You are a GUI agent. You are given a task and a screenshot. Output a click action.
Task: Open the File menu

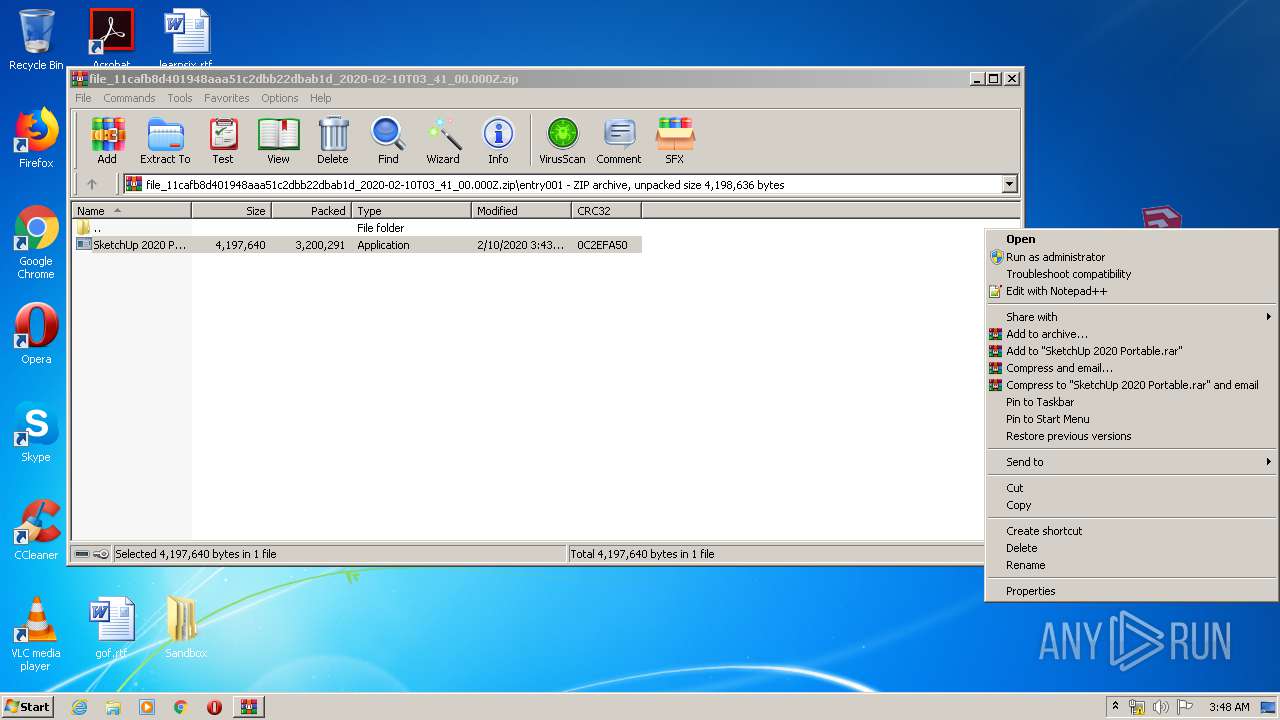tap(83, 98)
